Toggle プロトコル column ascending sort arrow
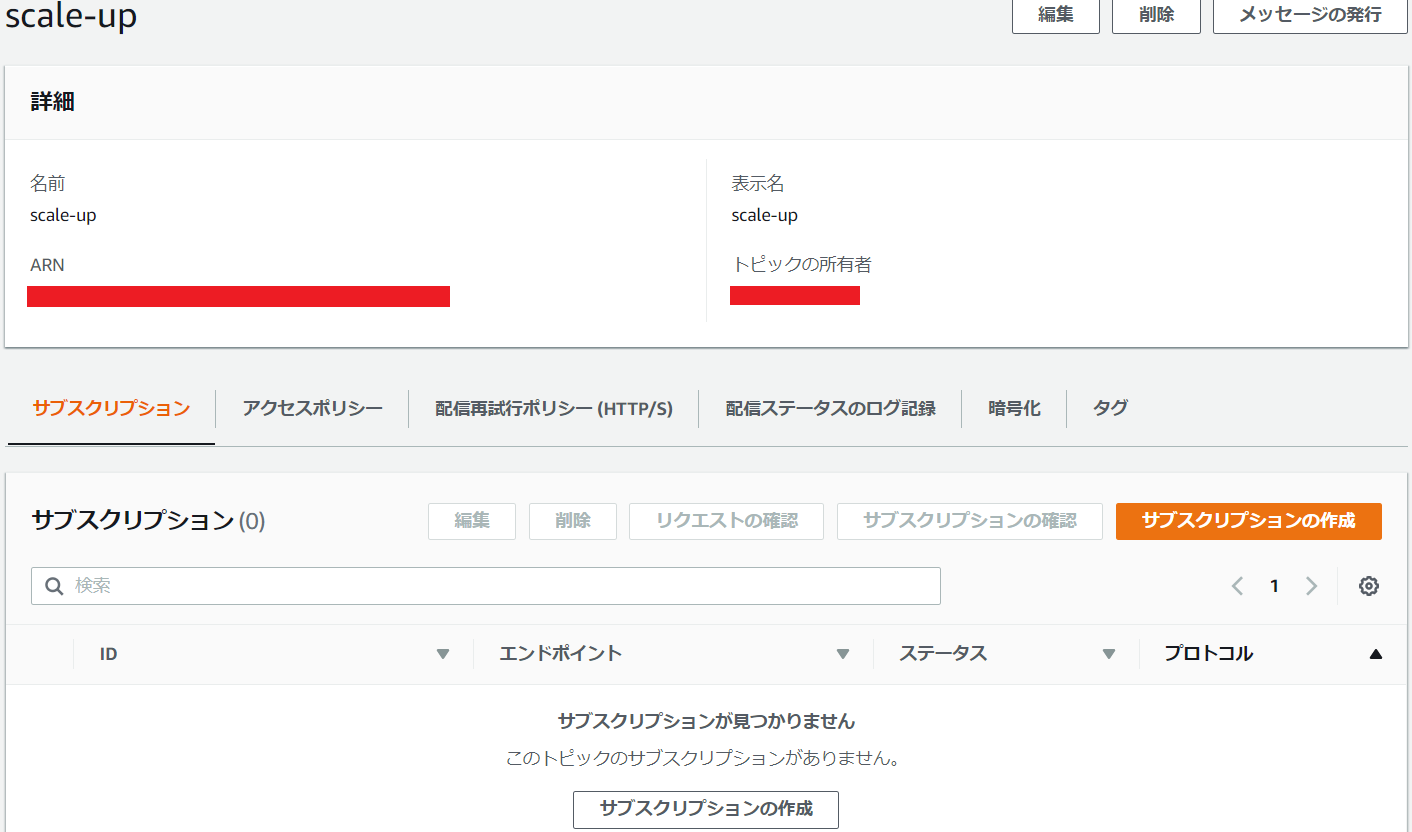This screenshot has height=832, width=1412. pyautogui.click(x=1375, y=654)
